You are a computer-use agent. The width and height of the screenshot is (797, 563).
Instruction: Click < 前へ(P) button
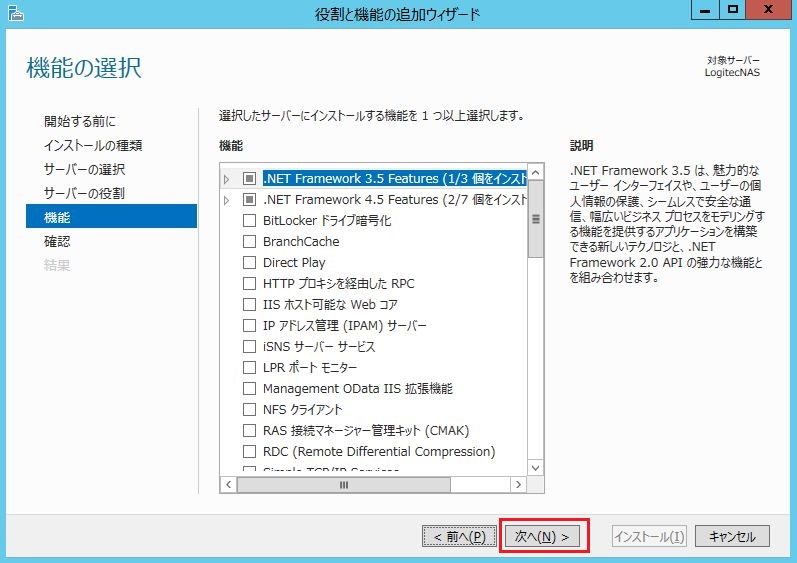459,536
